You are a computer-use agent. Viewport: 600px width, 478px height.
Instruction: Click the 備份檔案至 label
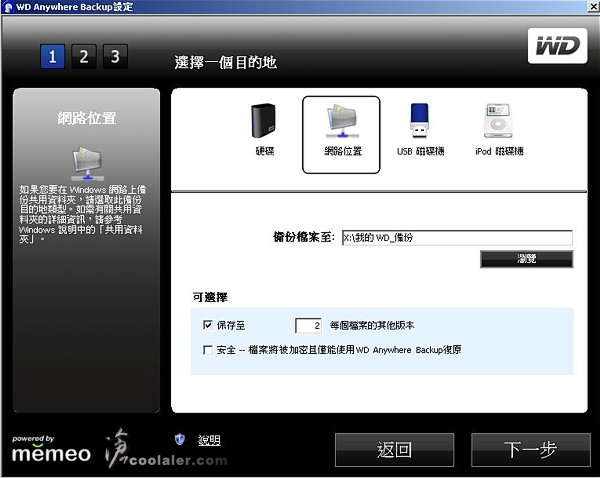[x=304, y=237]
